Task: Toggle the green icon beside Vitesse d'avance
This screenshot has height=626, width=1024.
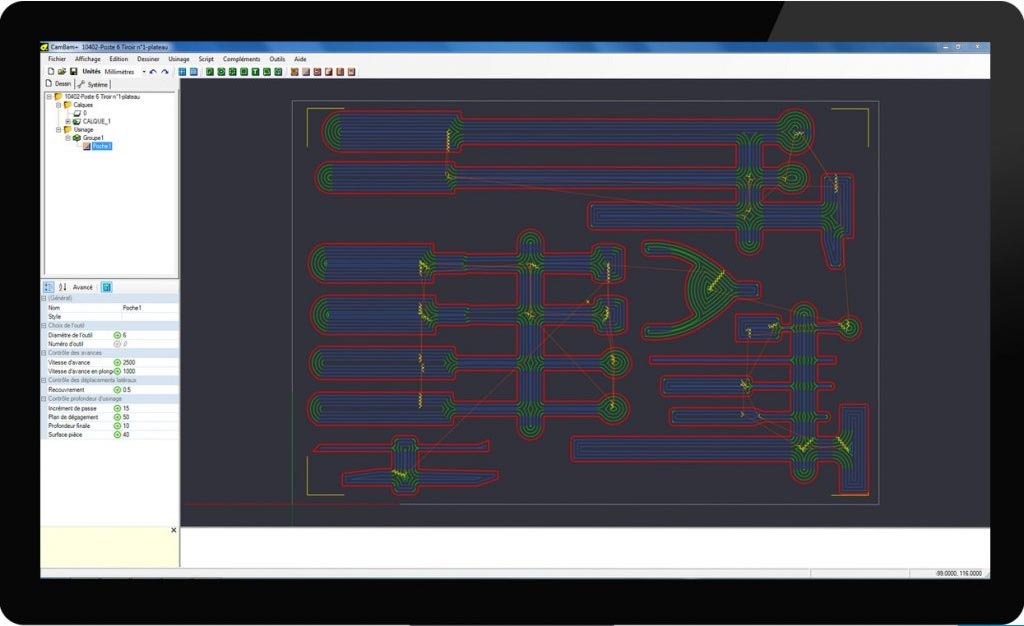Action: coord(117,362)
